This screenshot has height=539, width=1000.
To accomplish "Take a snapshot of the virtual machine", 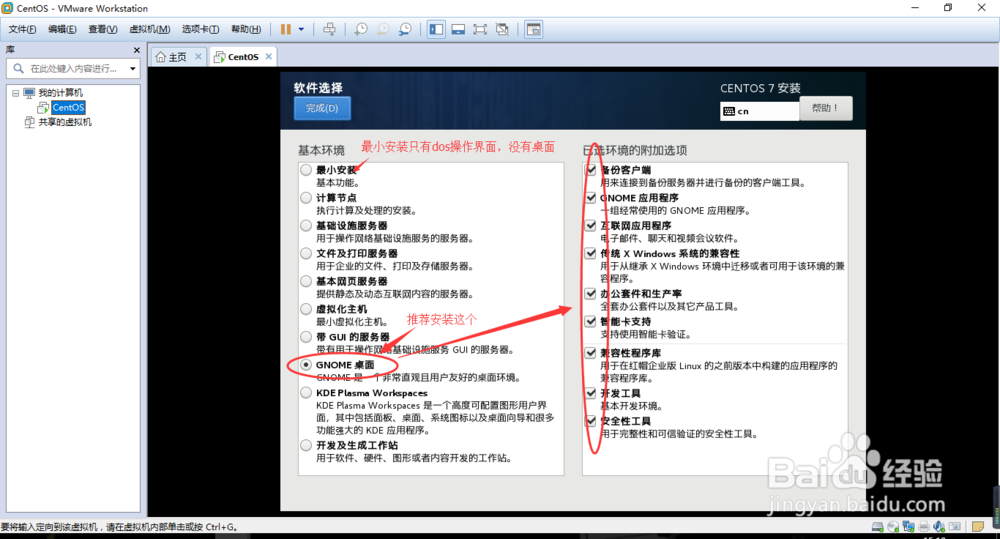I will 361,29.
